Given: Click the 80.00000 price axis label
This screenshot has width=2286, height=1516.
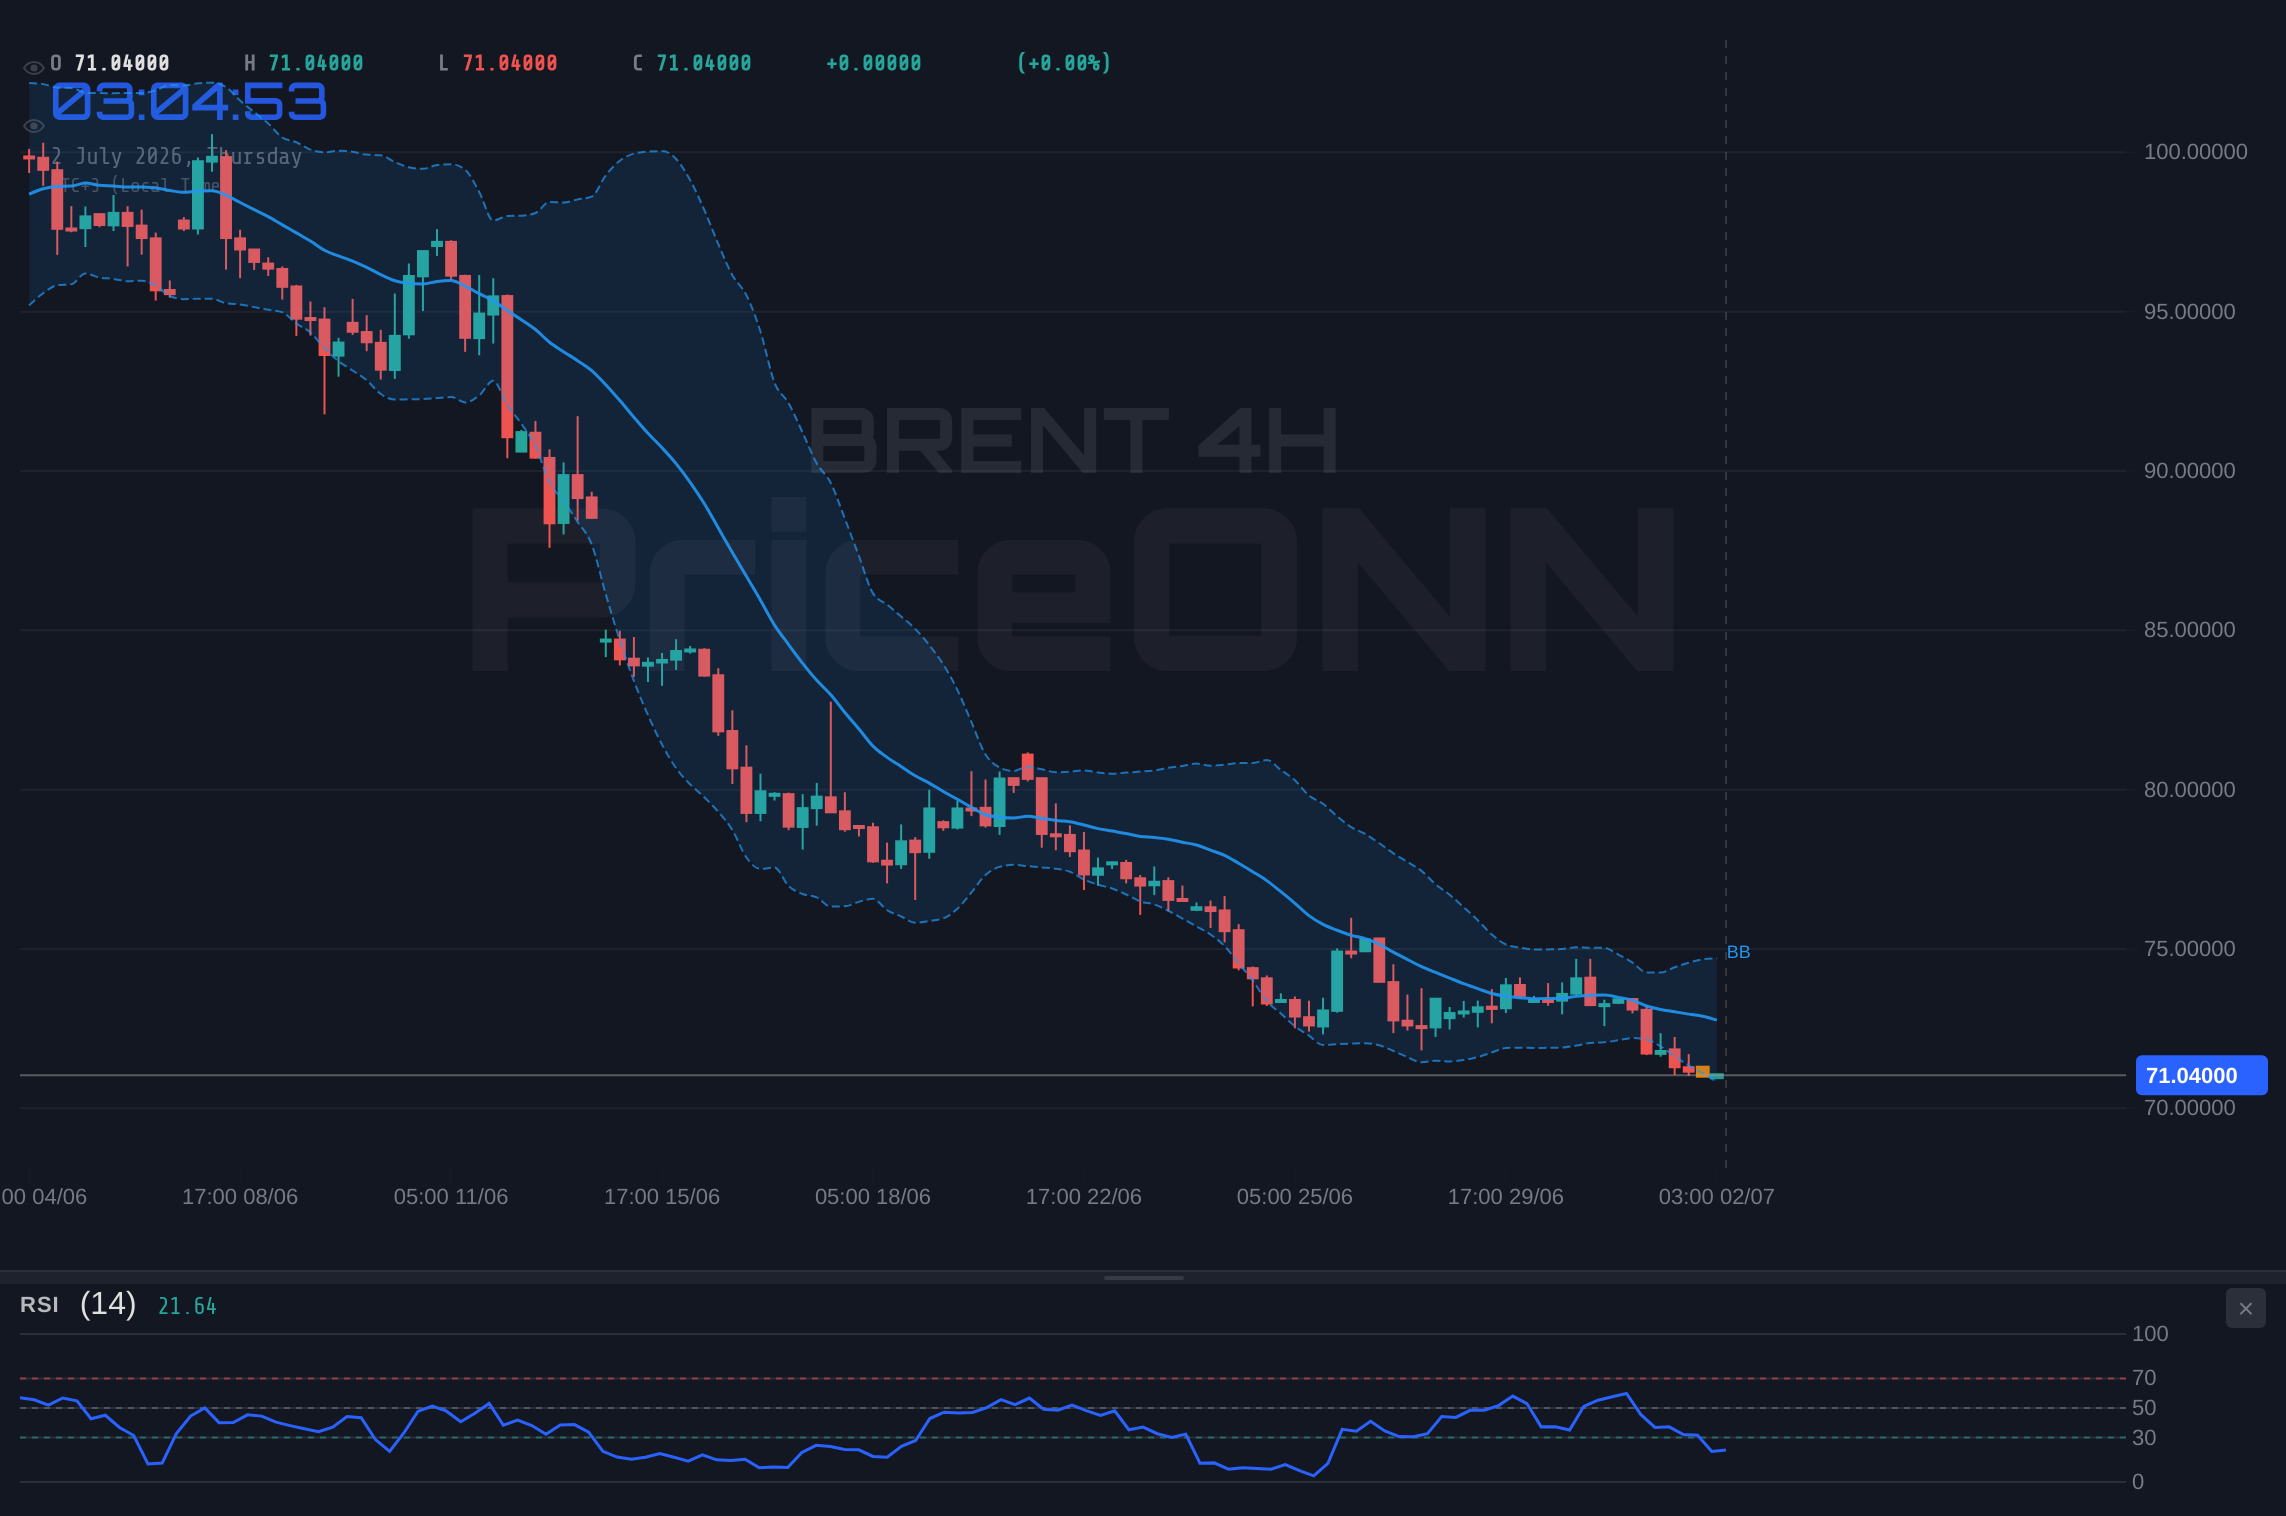Looking at the screenshot, I should (2189, 790).
